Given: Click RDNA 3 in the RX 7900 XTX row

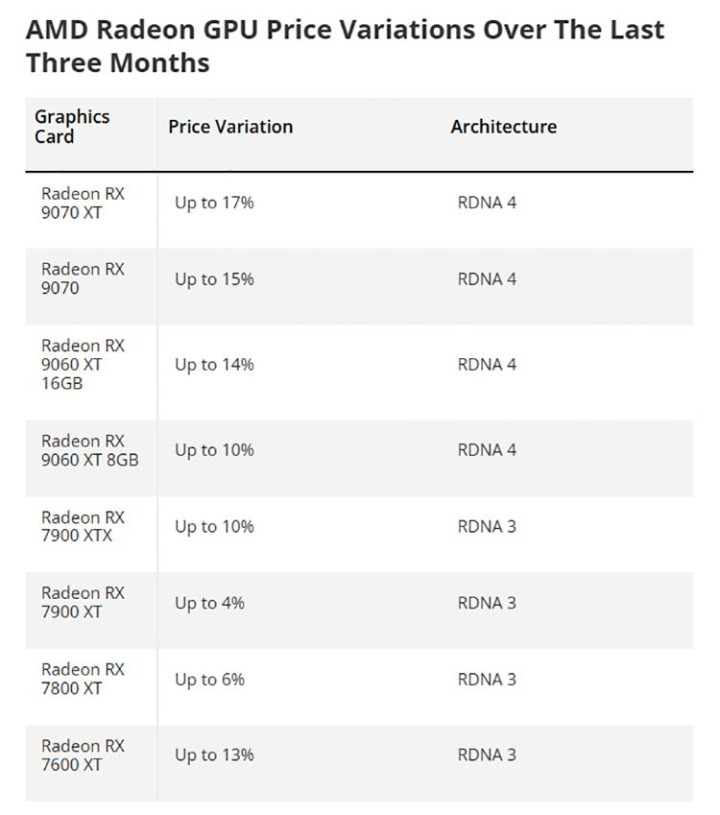Looking at the screenshot, I should [487, 527].
